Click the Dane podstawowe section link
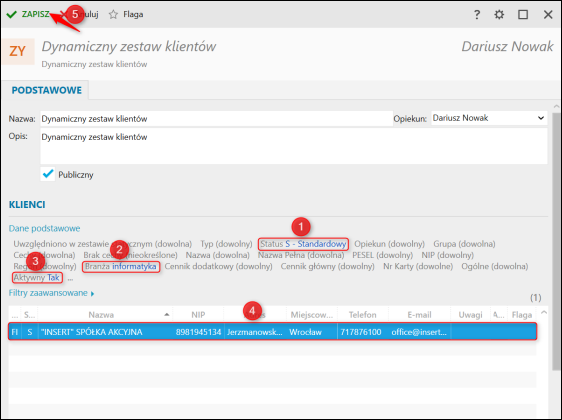 pos(44,228)
